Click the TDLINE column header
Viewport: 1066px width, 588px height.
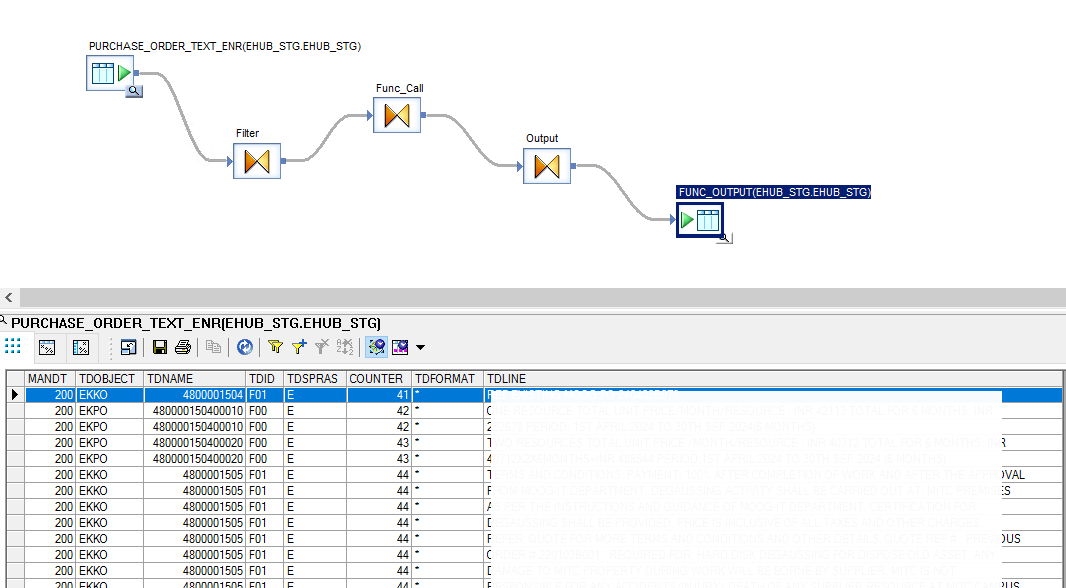(773, 379)
